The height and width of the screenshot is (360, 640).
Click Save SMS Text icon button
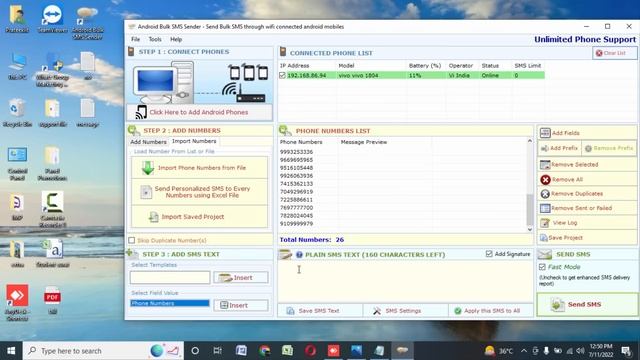(290, 311)
